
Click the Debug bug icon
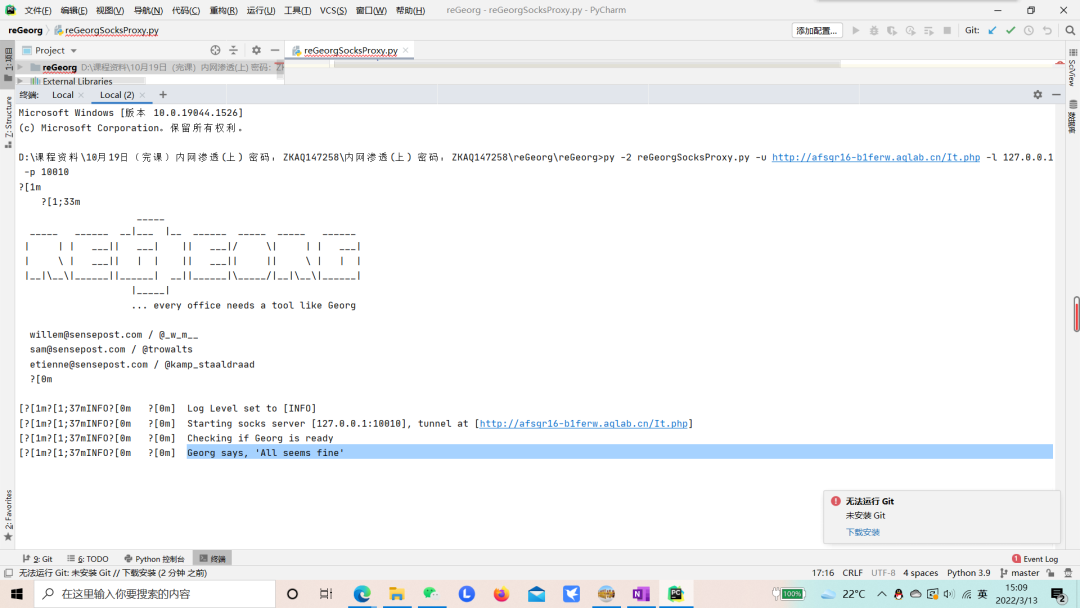(x=873, y=30)
